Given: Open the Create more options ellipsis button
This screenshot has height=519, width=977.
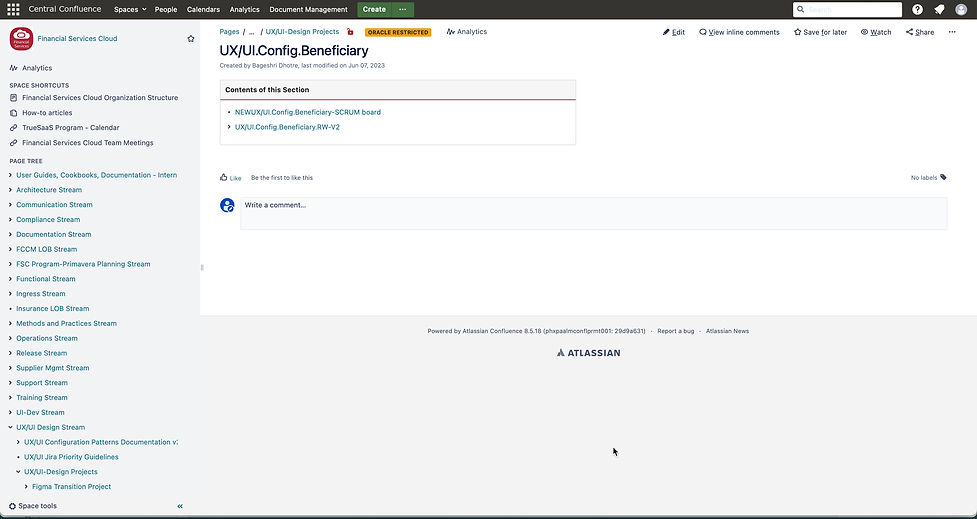Looking at the screenshot, I should 403,9.
